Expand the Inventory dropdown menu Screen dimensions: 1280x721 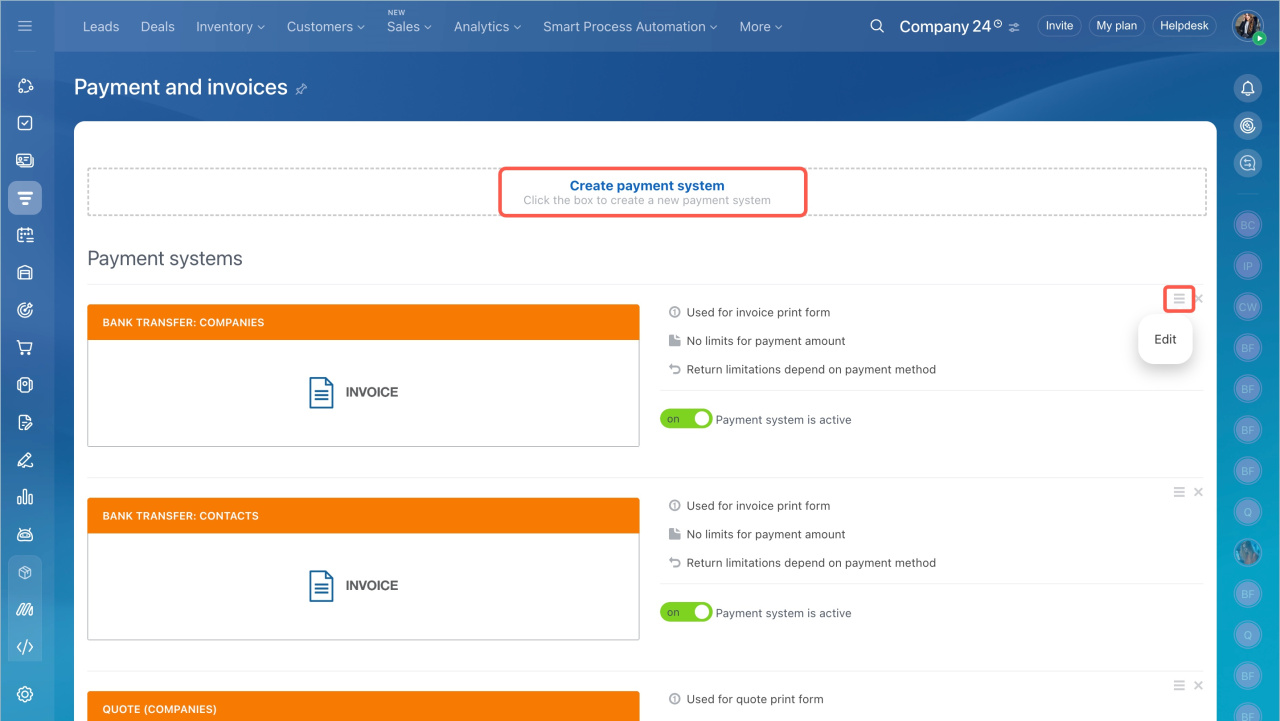(230, 27)
